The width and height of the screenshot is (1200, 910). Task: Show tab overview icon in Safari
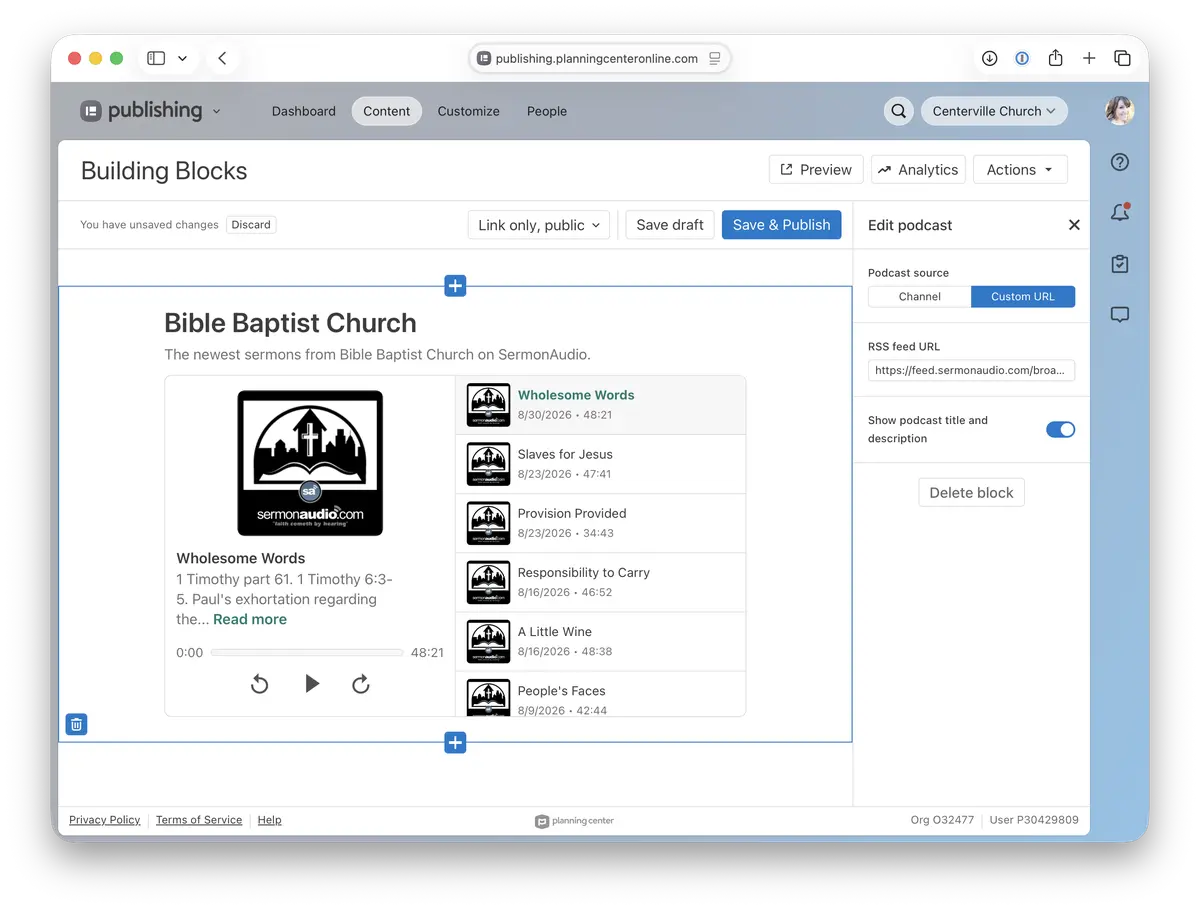pyautogui.click(x=1122, y=58)
